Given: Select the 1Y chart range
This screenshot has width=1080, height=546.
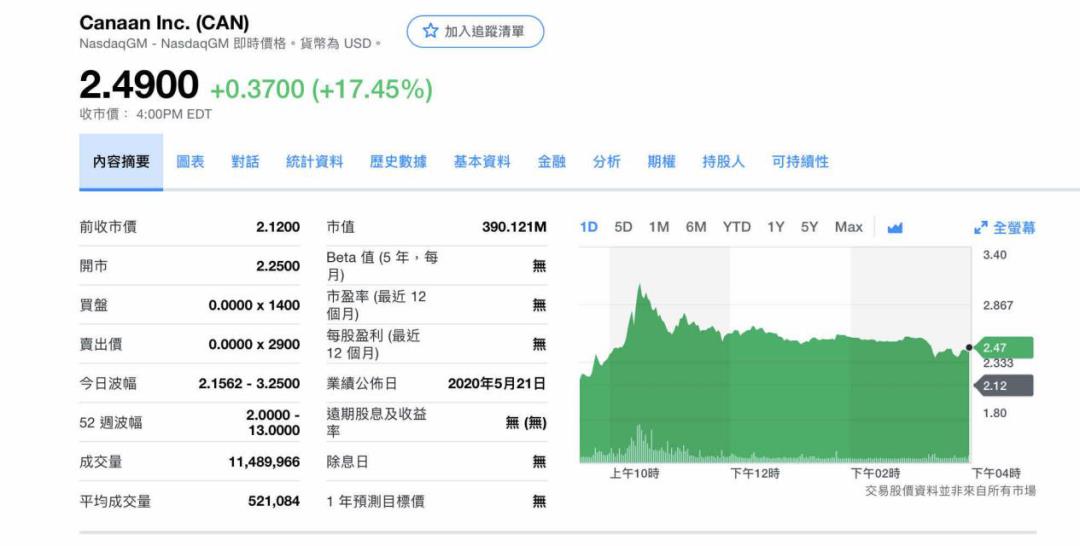Looking at the screenshot, I should (776, 227).
